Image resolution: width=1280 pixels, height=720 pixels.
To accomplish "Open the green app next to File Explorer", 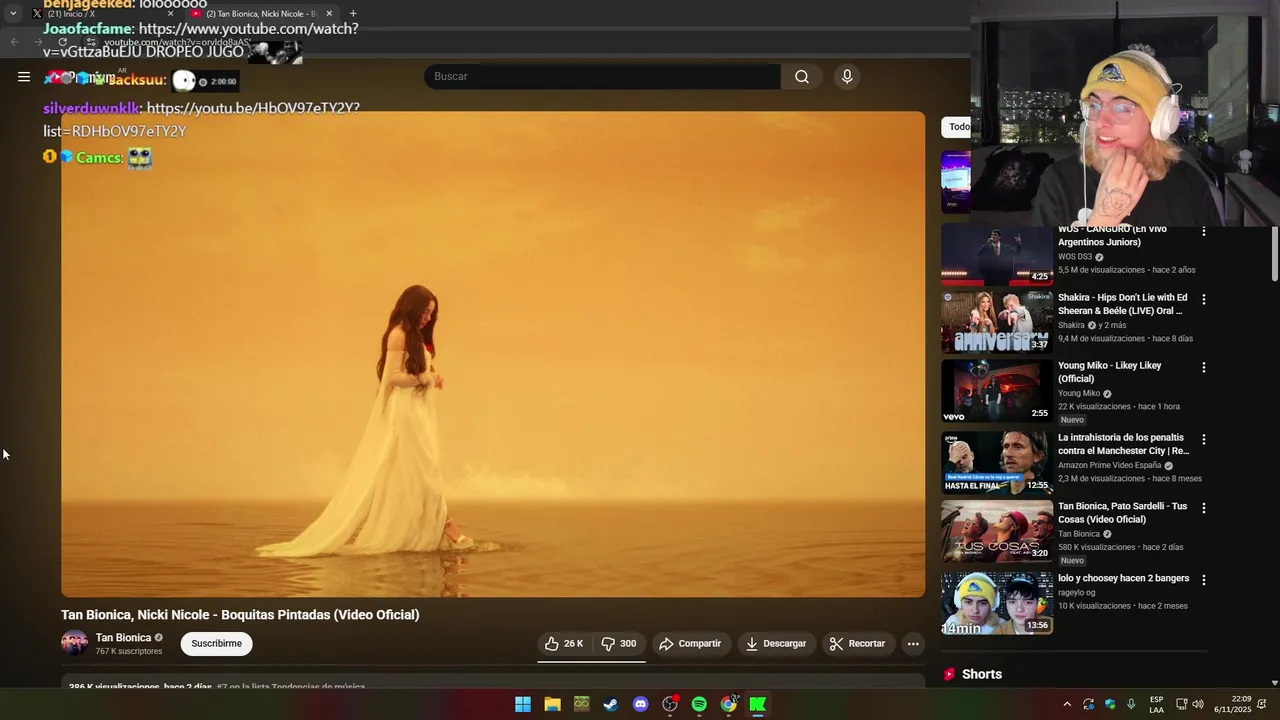I will (x=582, y=705).
